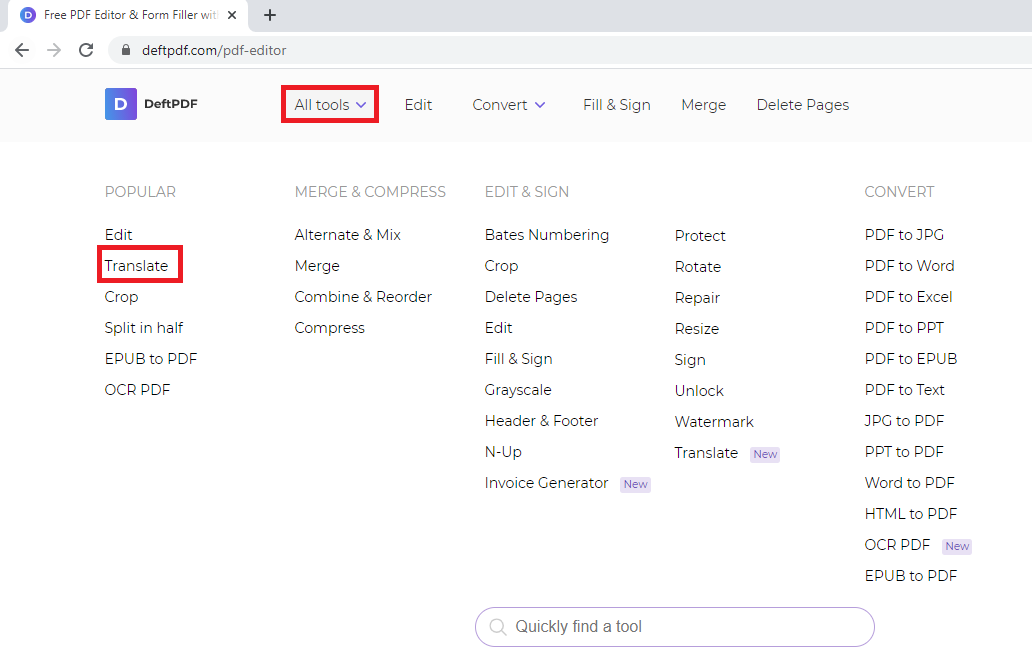This screenshot has width=1032, height=672.
Task: Click the browser forward arrow
Action: 54,50
